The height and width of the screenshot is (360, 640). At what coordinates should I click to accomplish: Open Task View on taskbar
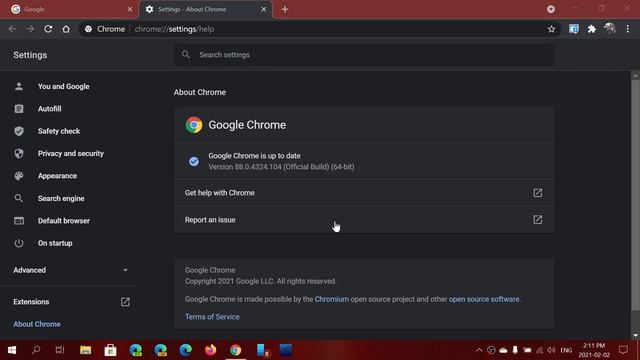click(60, 350)
